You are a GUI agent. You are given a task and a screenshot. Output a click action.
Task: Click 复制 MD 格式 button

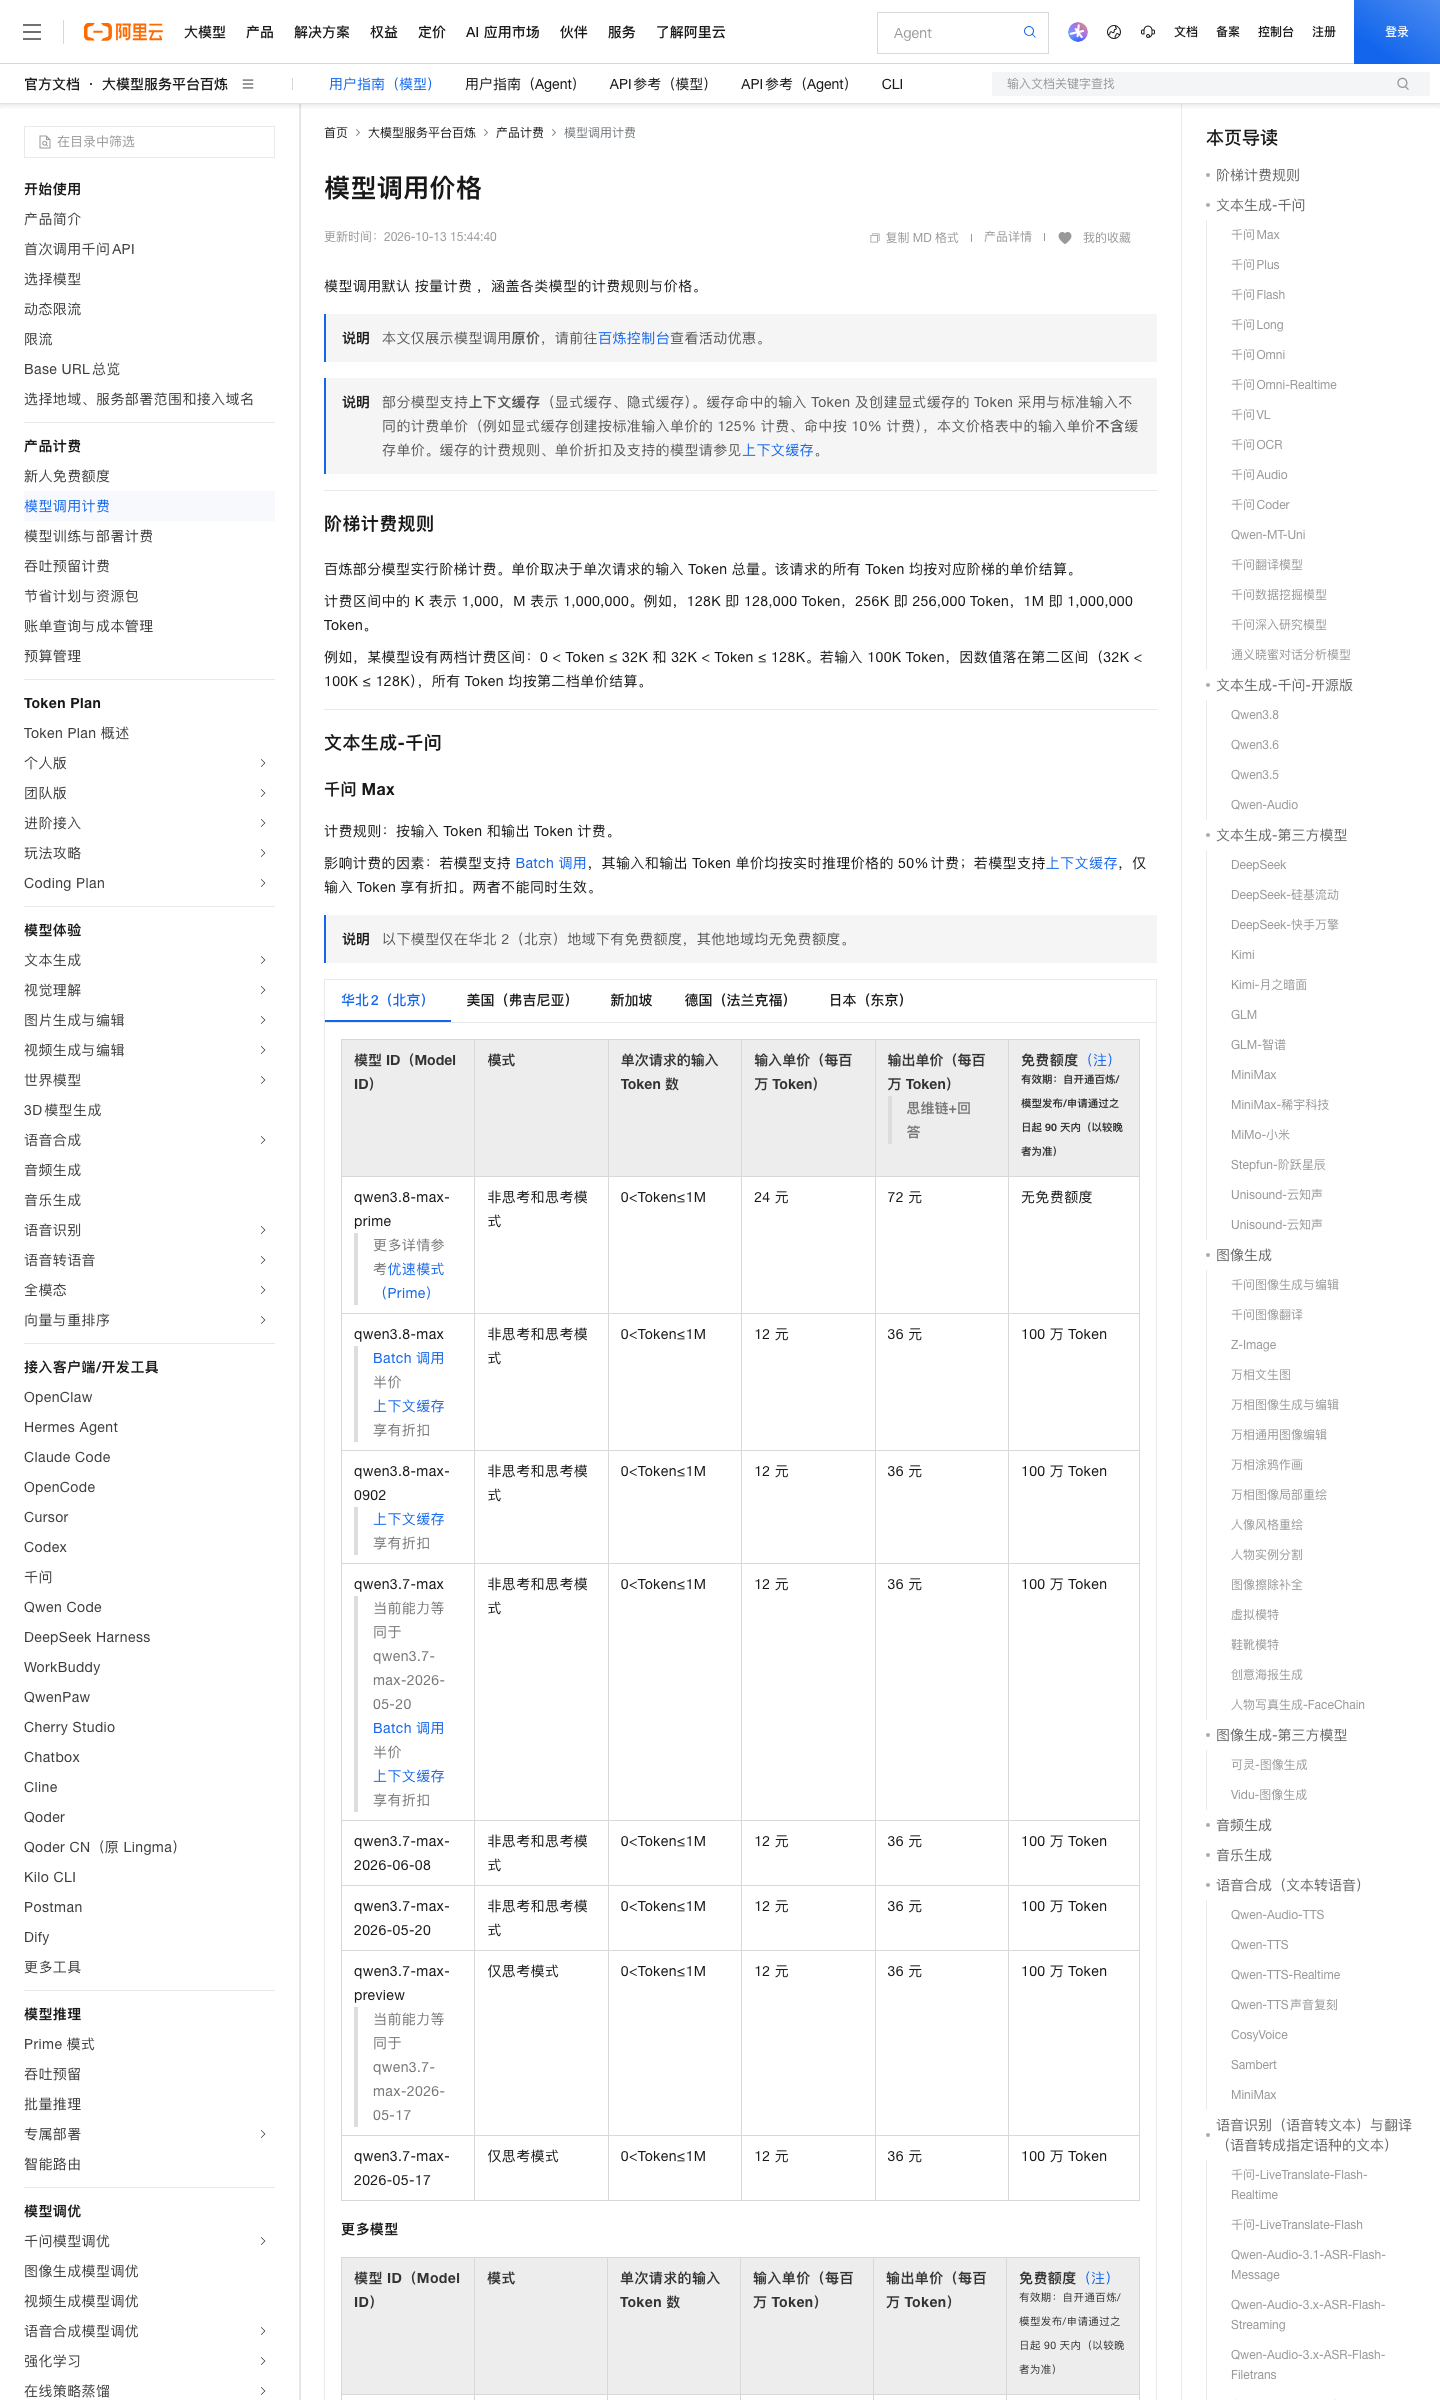pyautogui.click(x=914, y=238)
